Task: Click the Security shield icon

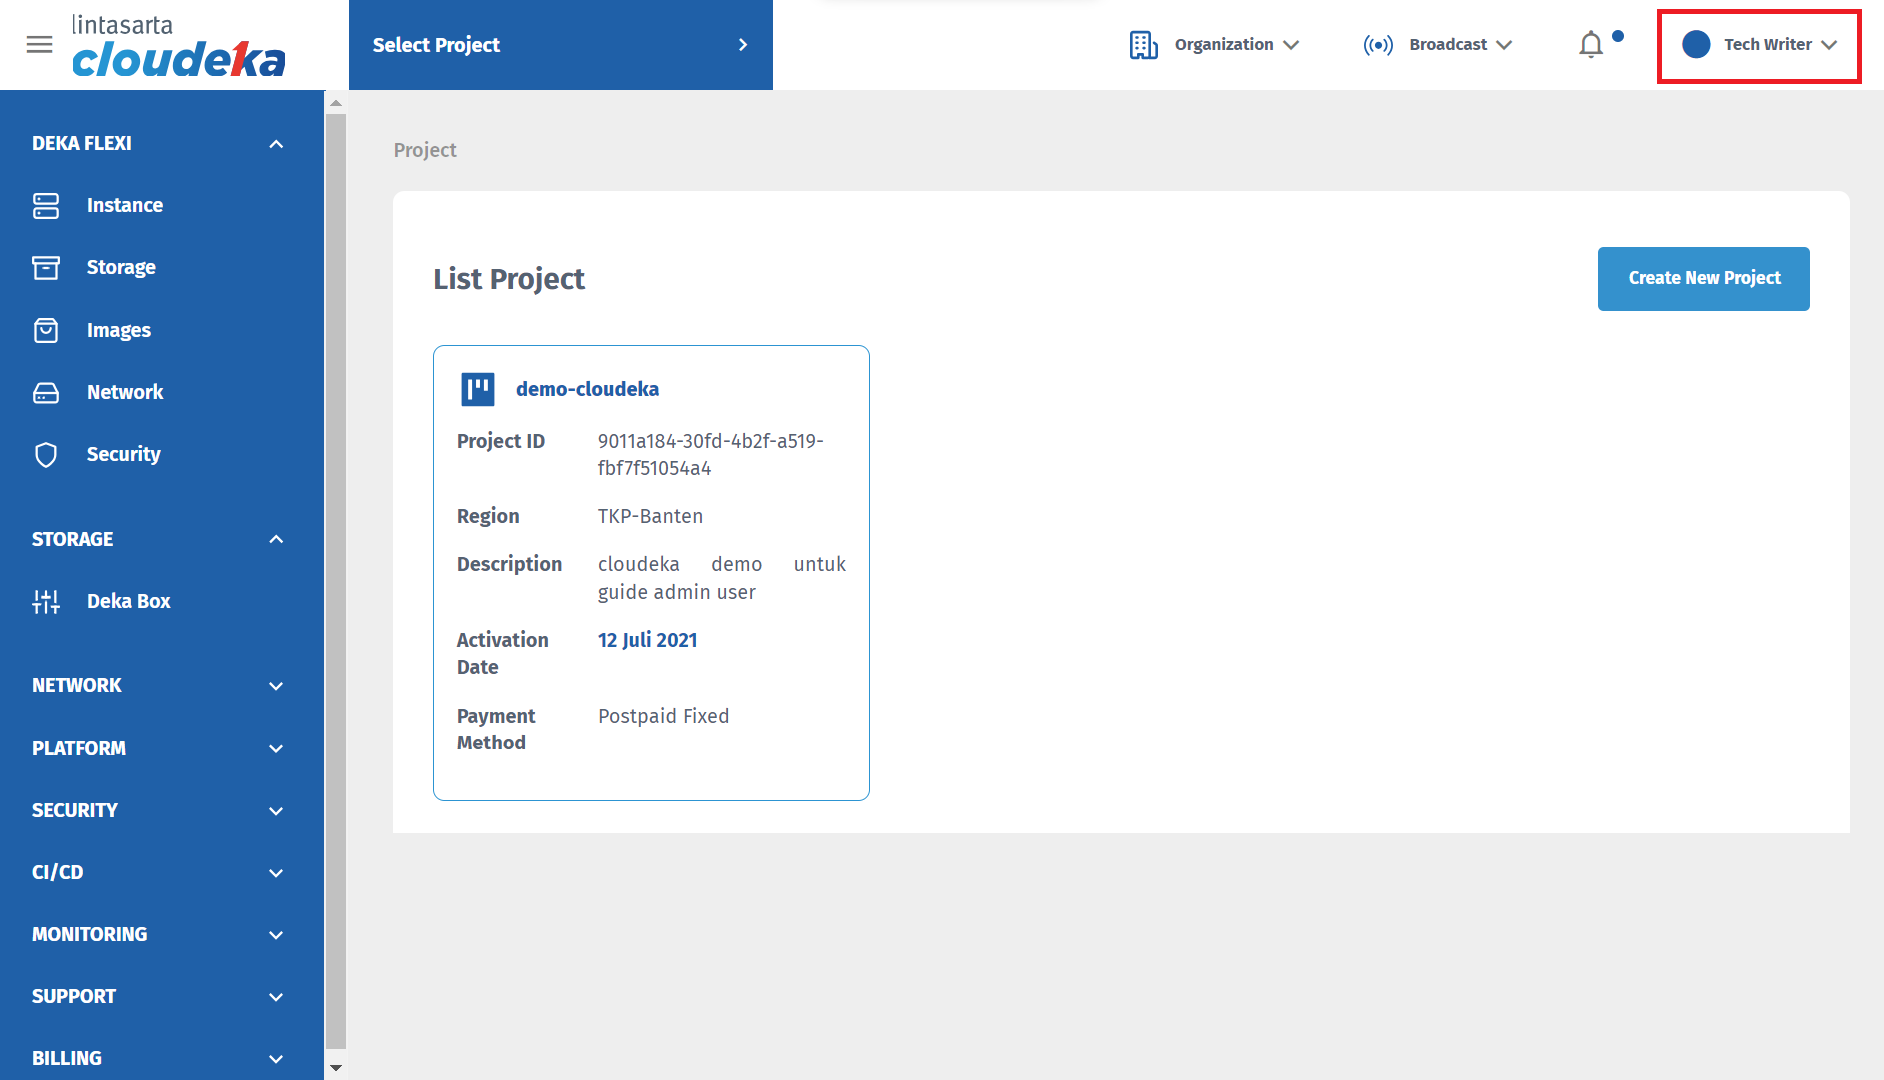Action: click(x=46, y=455)
